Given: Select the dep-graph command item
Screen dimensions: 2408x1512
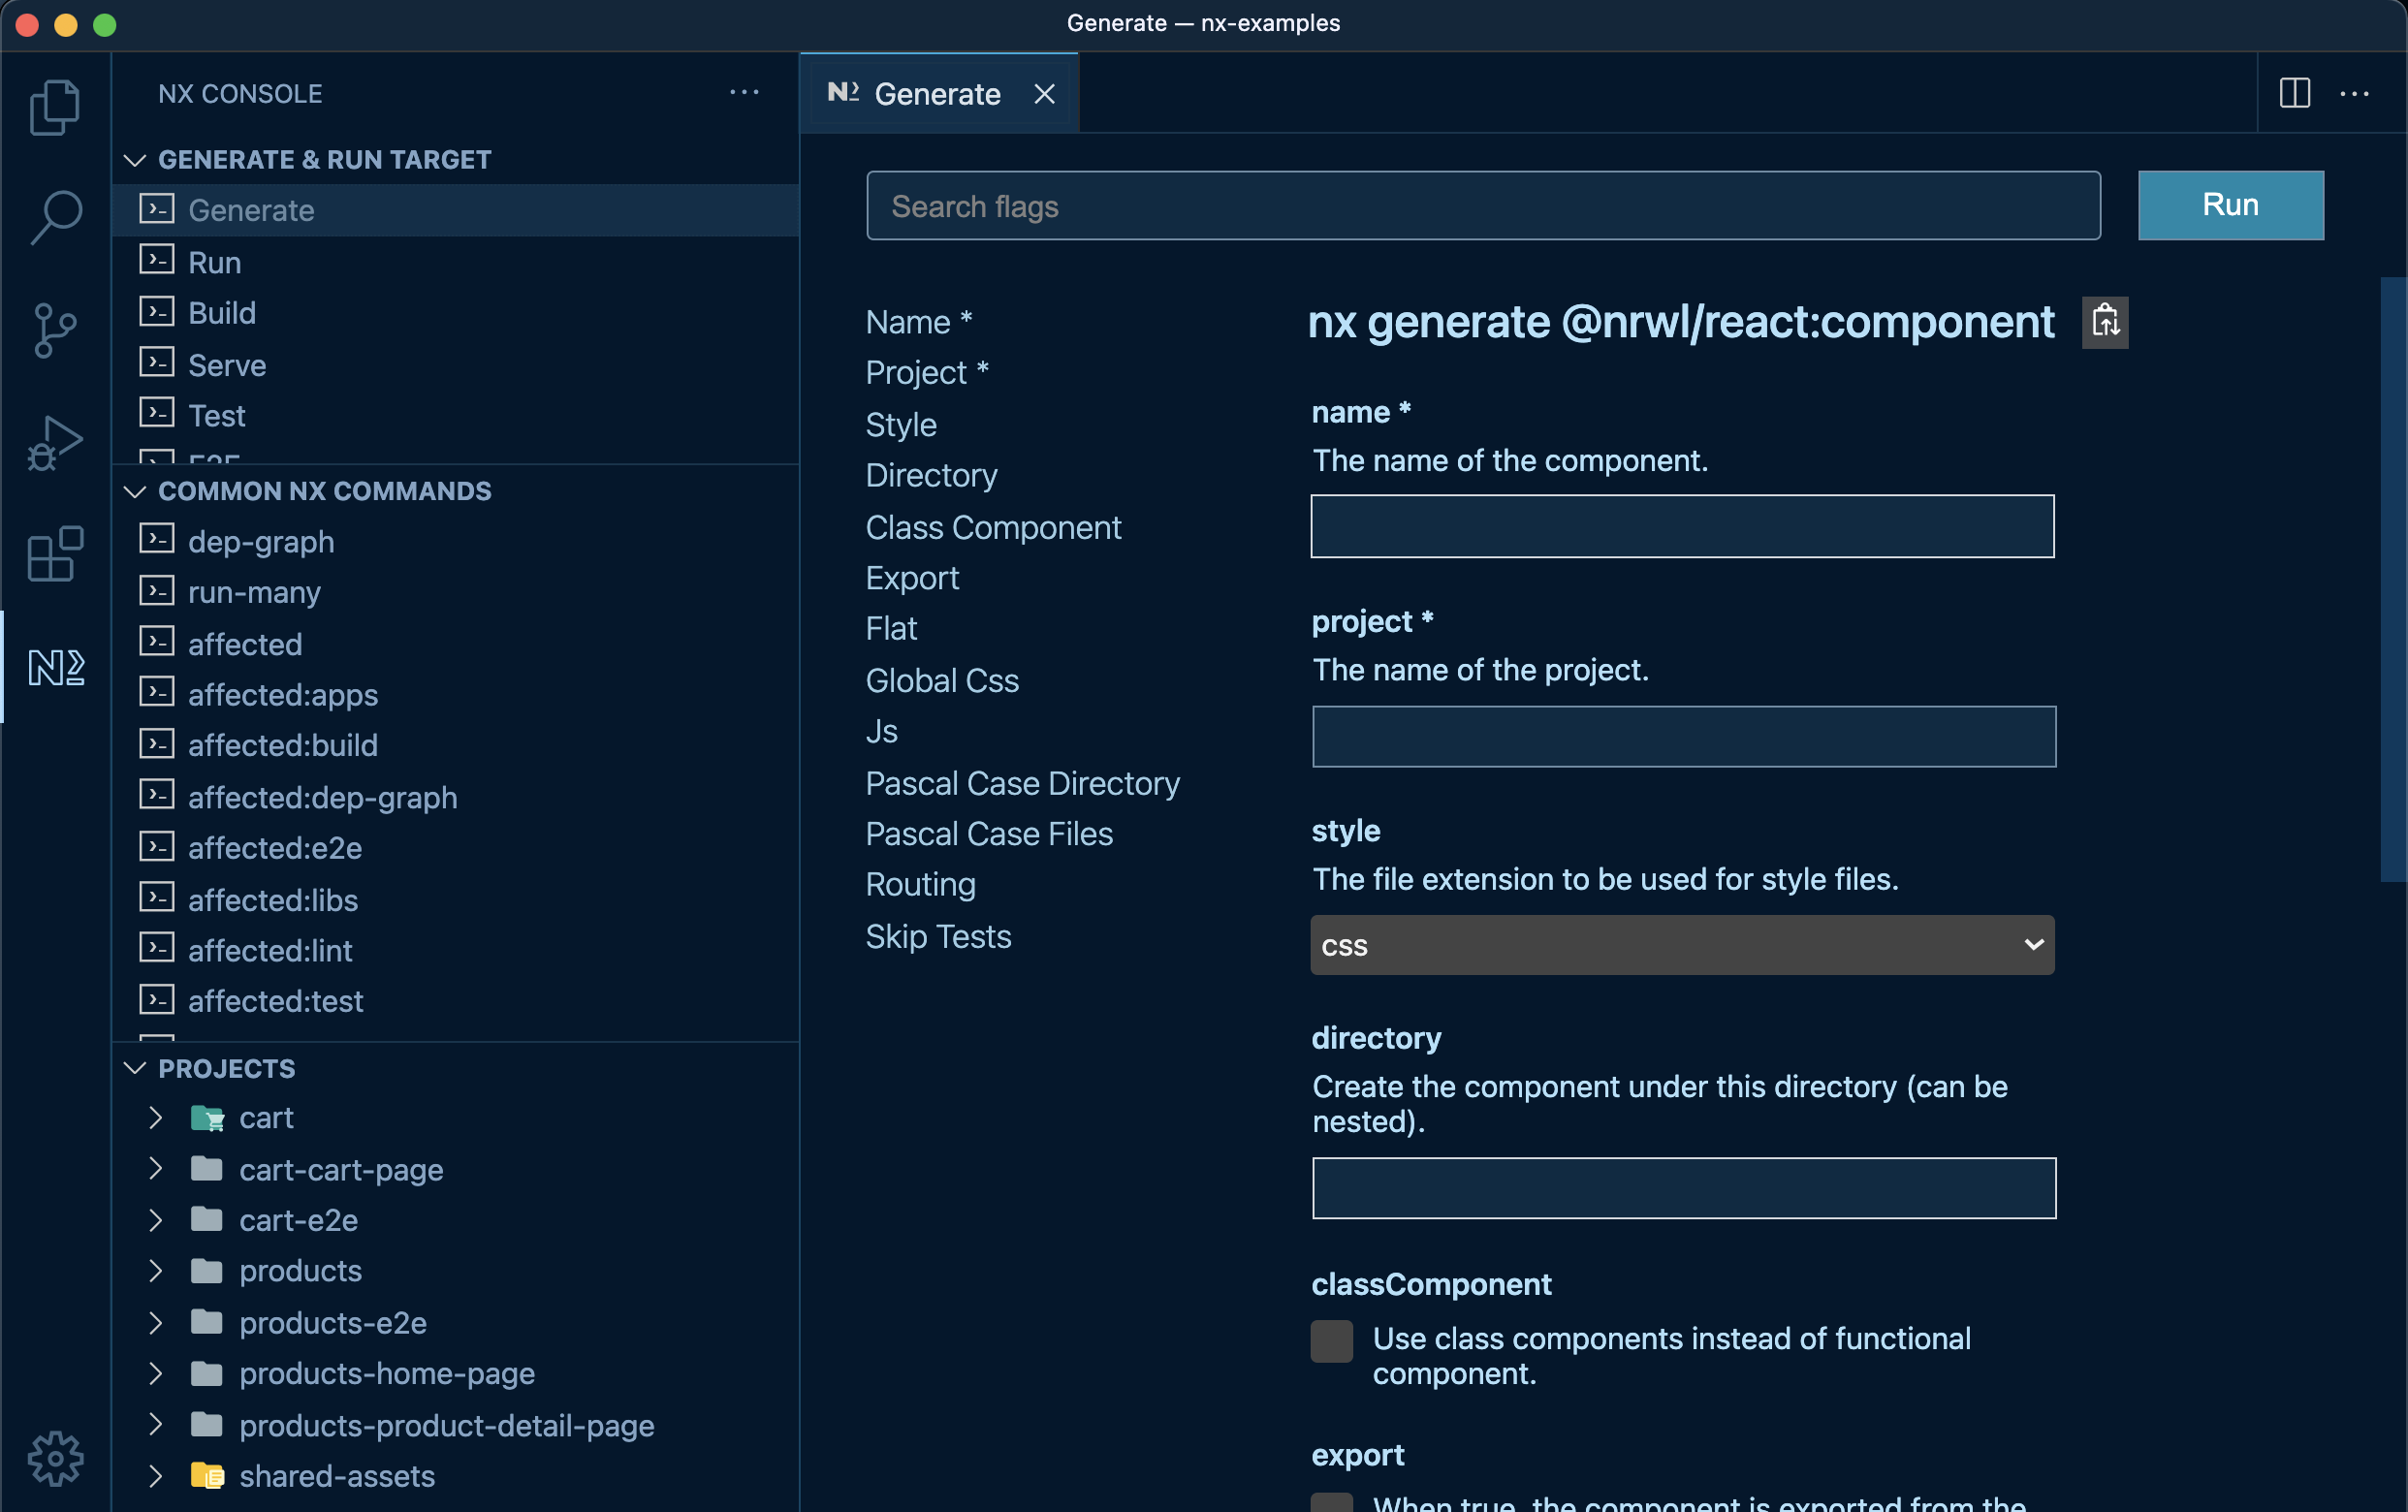Looking at the screenshot, I should [x=261, y=541].
